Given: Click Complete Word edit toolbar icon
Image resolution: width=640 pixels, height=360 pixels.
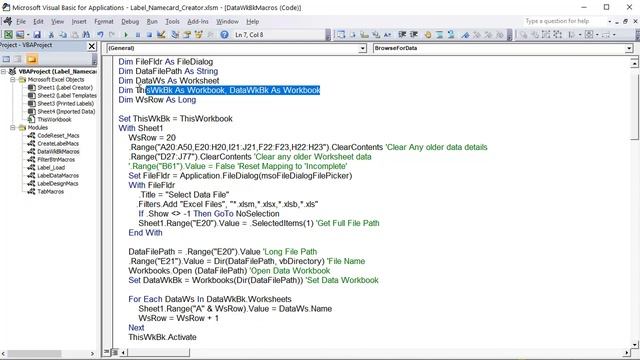Looking at the screenshot, I should (387, 35).
